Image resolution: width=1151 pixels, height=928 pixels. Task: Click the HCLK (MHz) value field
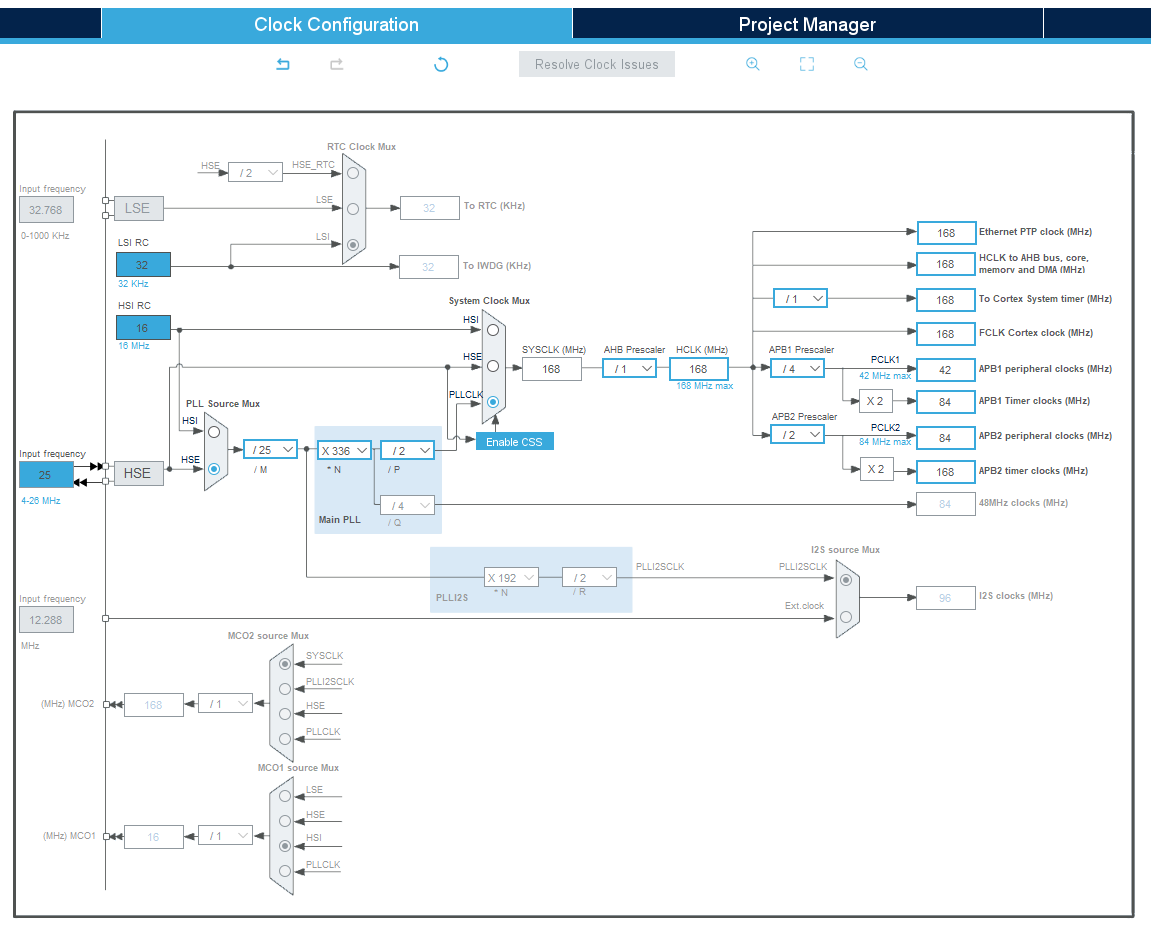click(x=699, y=369)
